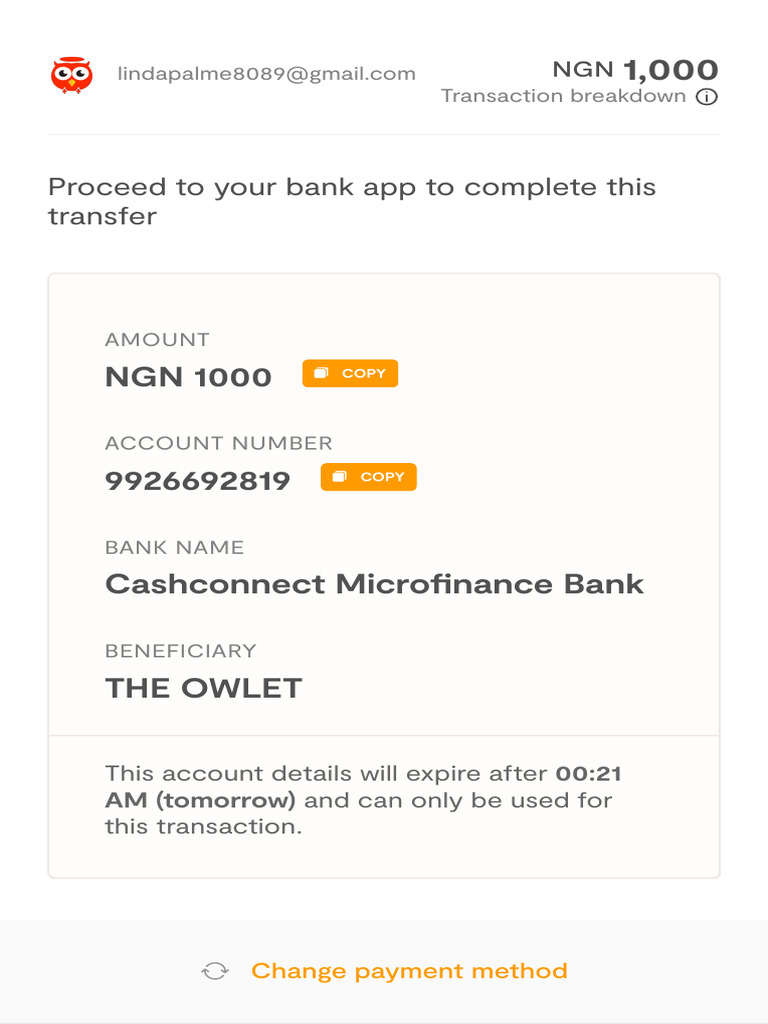The image size is (768, 1024).
Task: Click the refresh arrows icon at the bottom
Action: (215, 971)
